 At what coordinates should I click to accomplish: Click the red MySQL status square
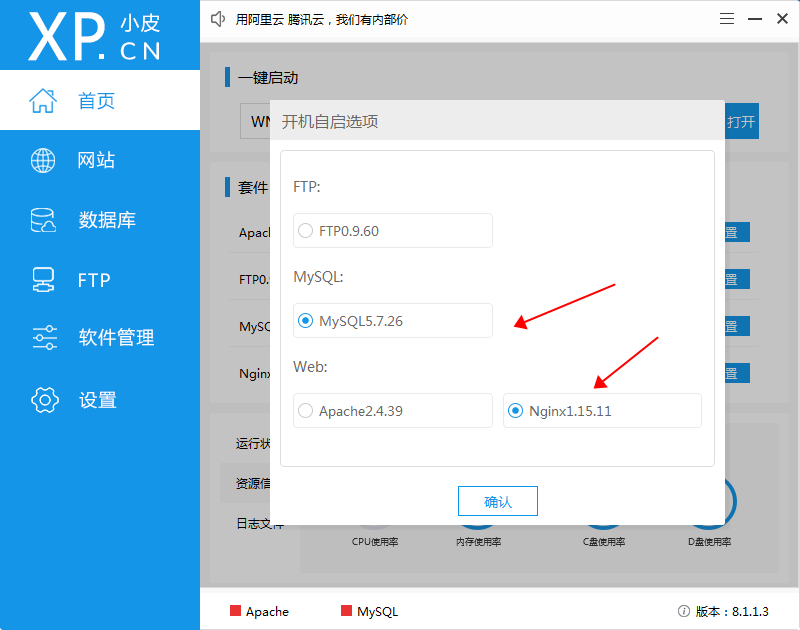pos(346,611)
